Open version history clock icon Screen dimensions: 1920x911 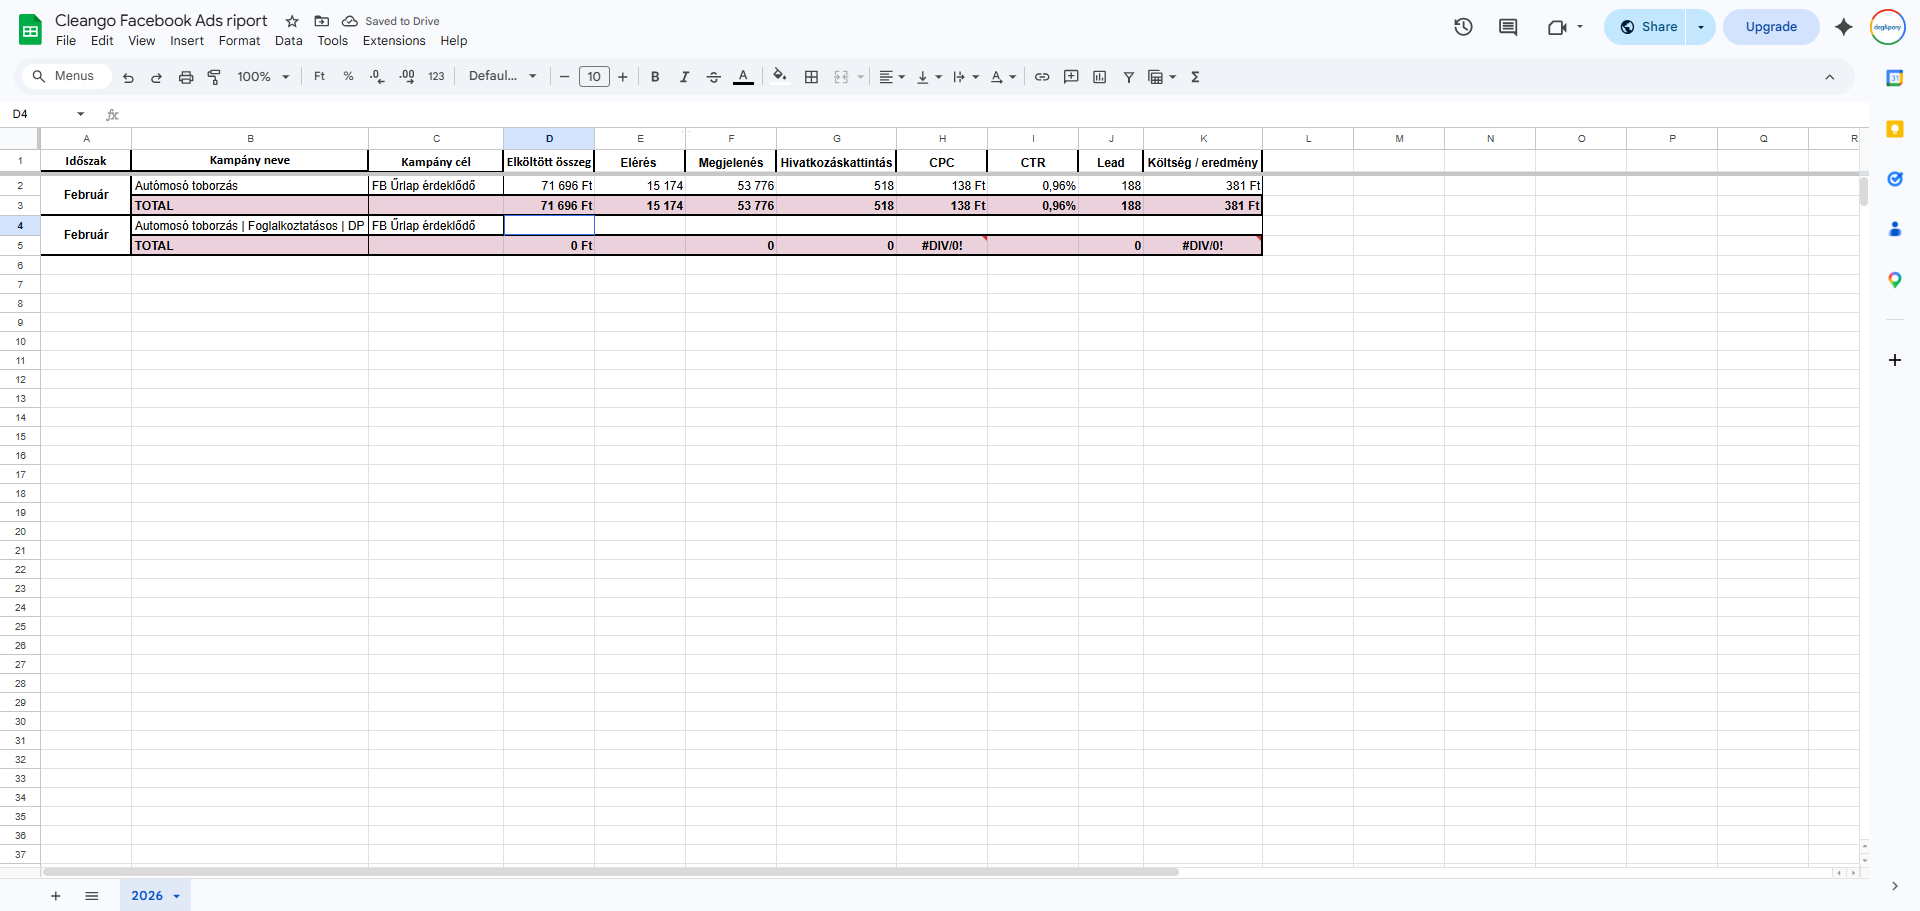tap(1463, 27)
